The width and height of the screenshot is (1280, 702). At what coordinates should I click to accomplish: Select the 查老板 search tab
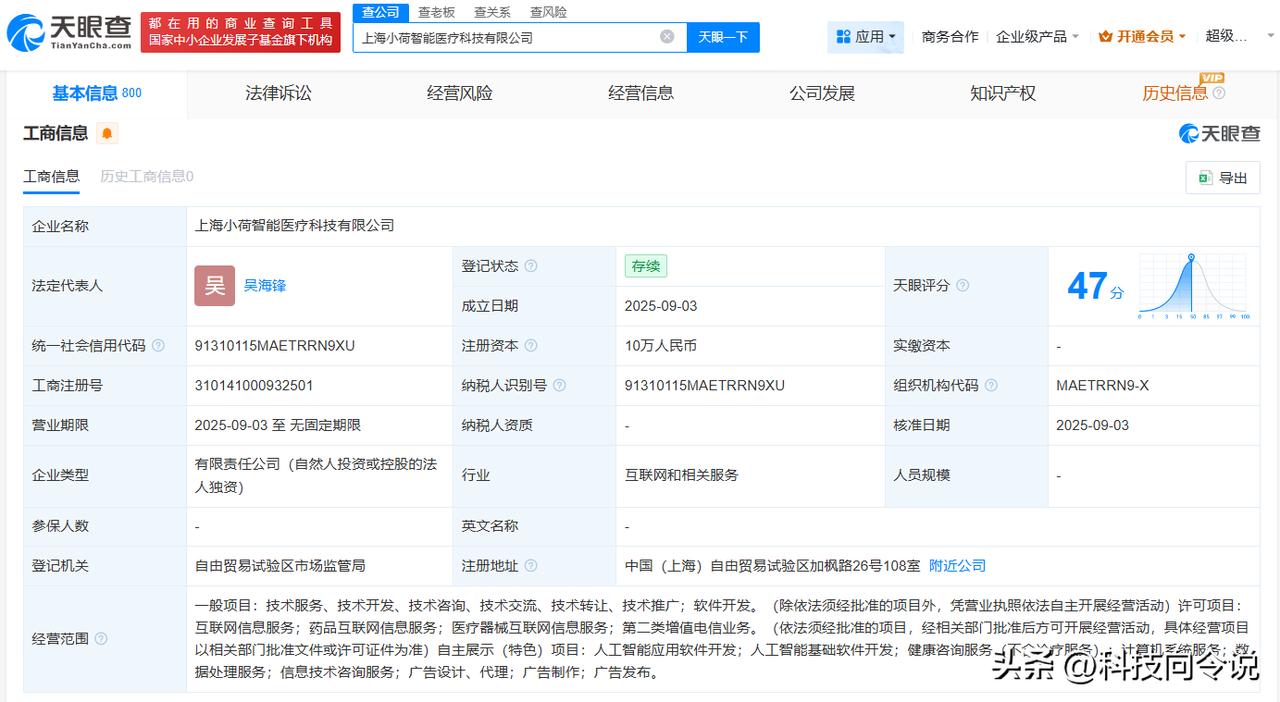[x=436, y=12]
